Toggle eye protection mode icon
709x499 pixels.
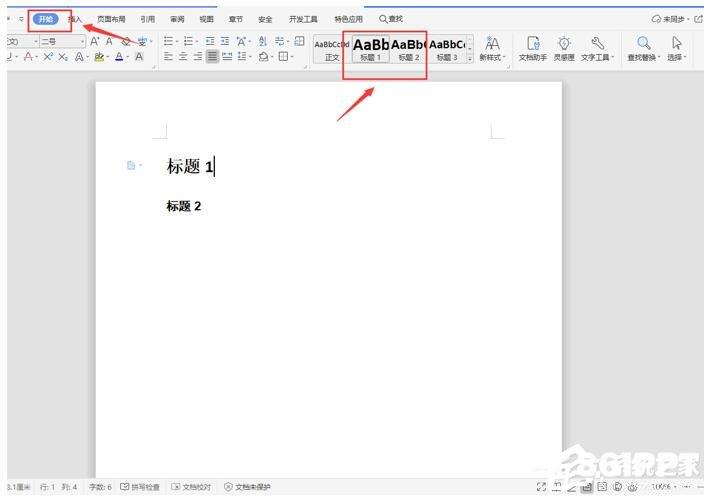[633, 487]
